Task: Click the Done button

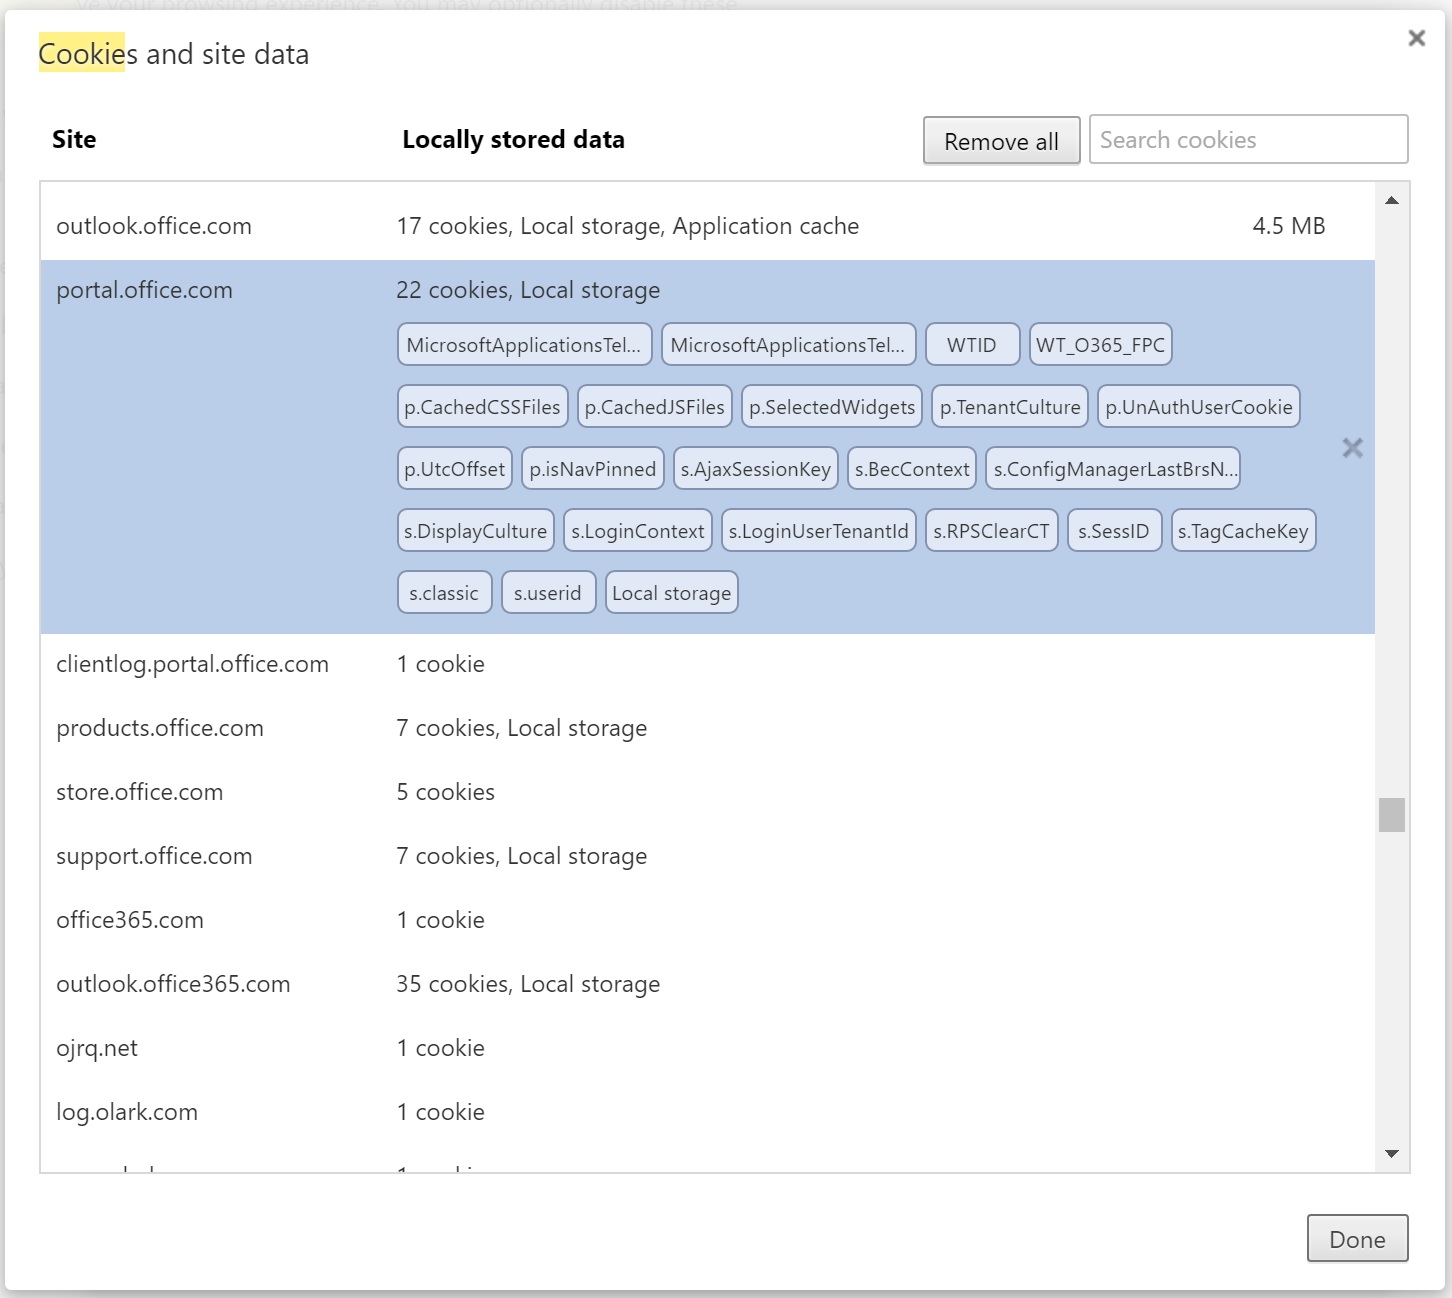Action: click(x=1357, y=1239)
